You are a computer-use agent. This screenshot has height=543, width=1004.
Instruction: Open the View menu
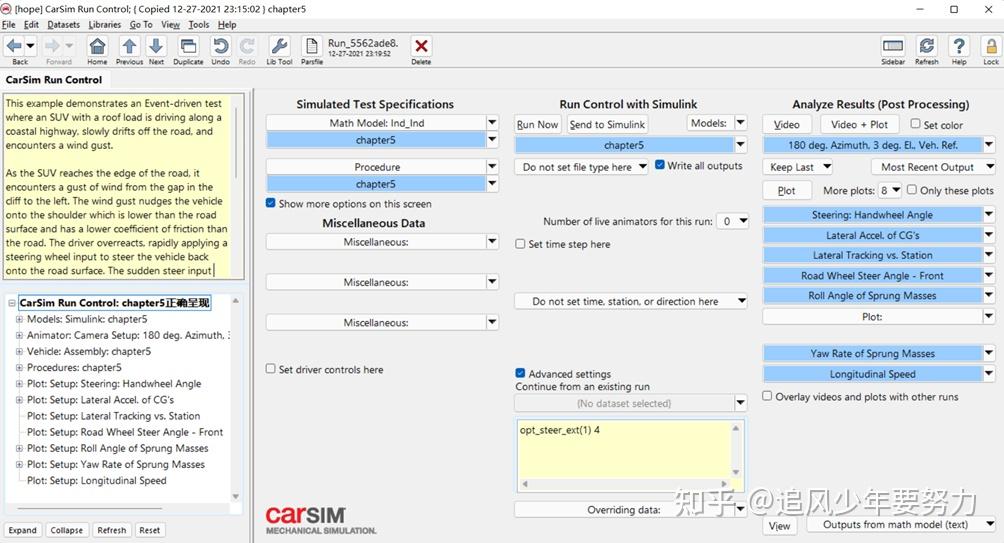[170, 24]
